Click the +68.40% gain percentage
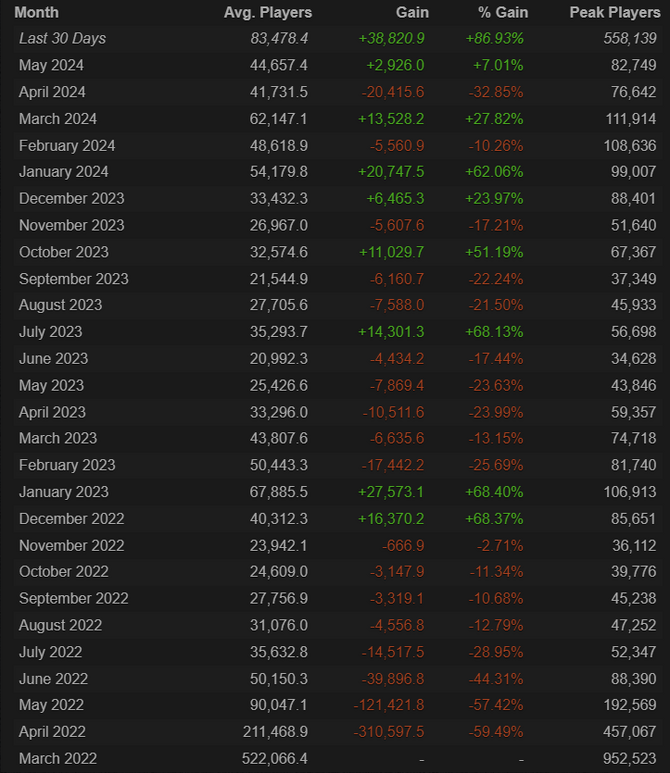Image resolution: width=670 pixels, height=773 pixels. [497, 492]
